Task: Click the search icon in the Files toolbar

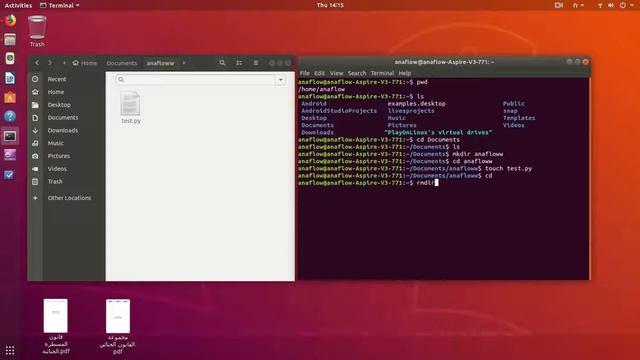Action: tap(222, 63)
